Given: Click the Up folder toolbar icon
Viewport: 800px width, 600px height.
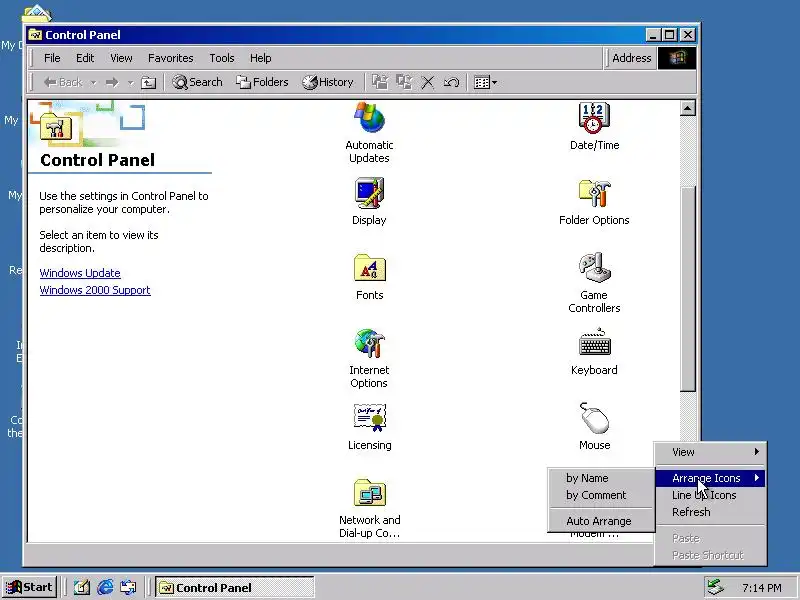Looking at the screenshot, I should coord(148,82).
